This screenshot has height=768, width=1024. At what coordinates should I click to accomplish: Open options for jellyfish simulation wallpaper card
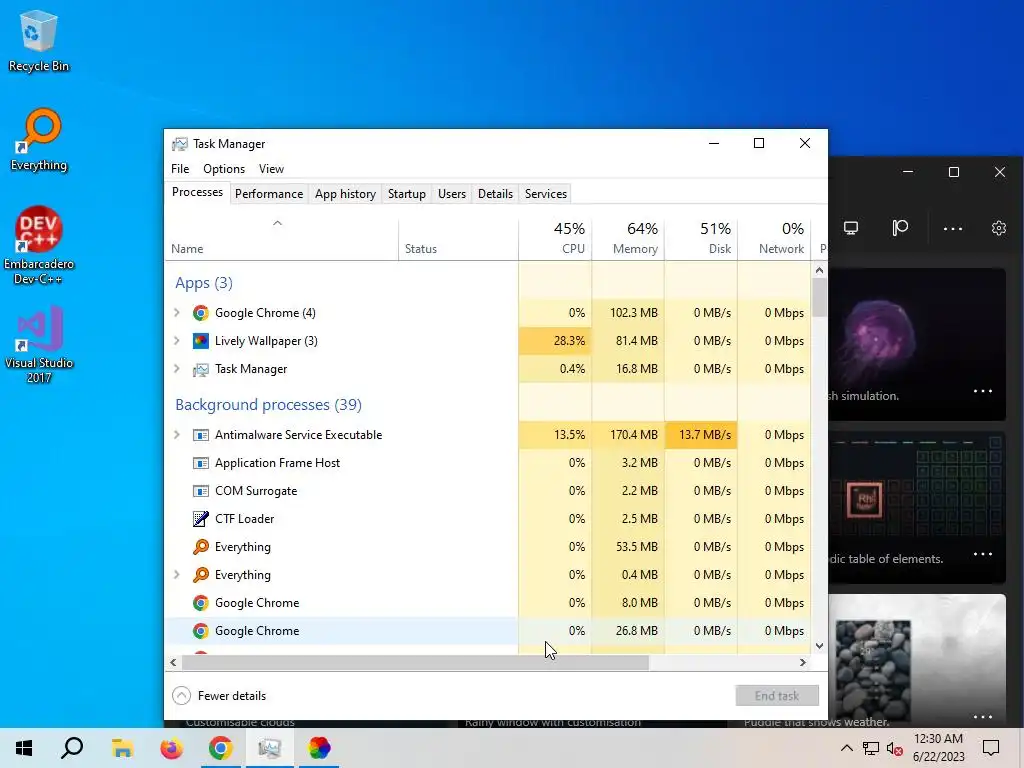pos(983,391)
